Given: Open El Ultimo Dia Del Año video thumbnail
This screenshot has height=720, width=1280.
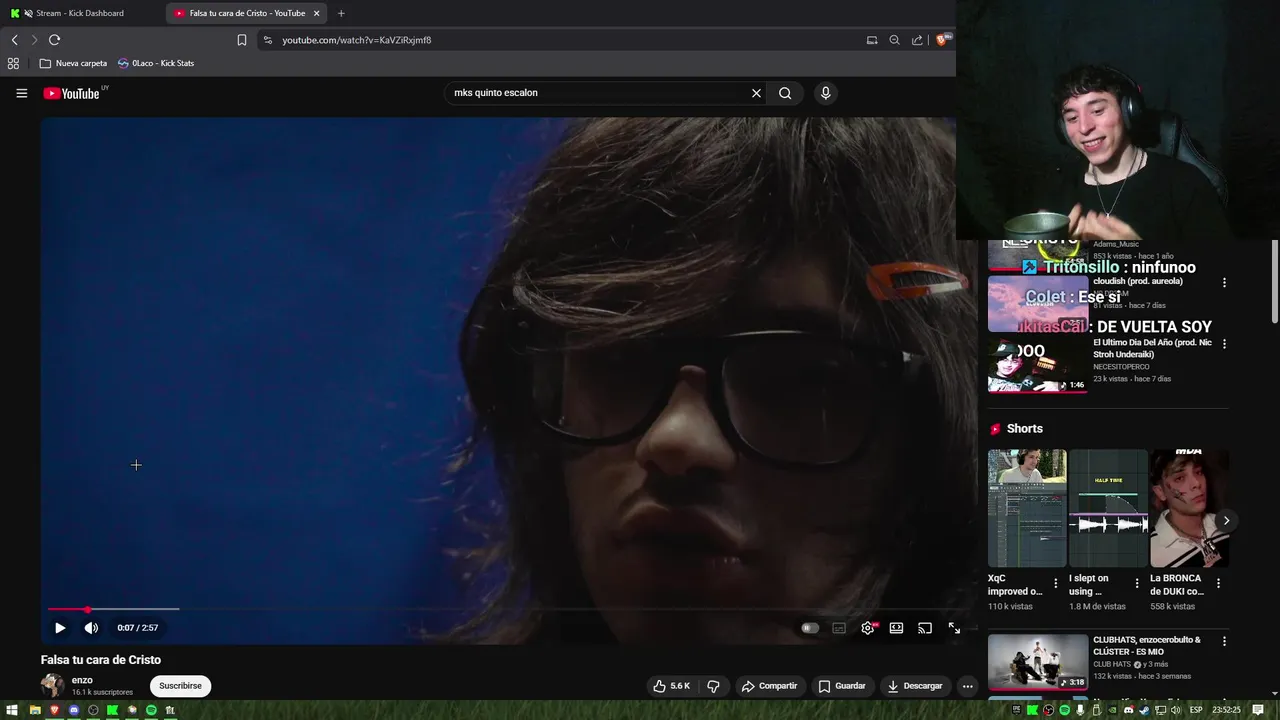Looking at the screenshot, I should coord(1038,365).
